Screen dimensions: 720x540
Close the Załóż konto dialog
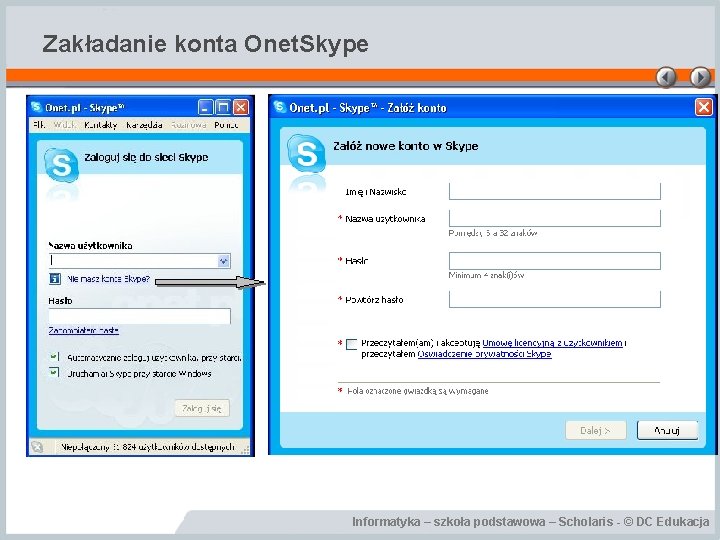pyautogui.click(x=703, y=107)
